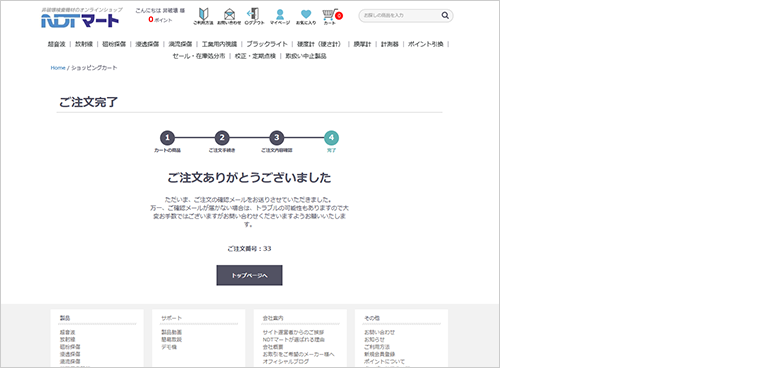The height and width of the screenshot is (368, 780).
Task: Select ポイント引換 menu item
Action: coord(425,44)
